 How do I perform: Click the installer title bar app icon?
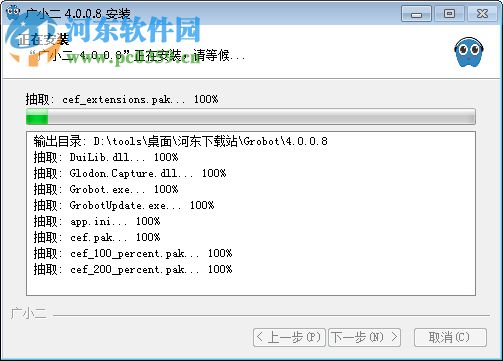click(x=13, y=13)
